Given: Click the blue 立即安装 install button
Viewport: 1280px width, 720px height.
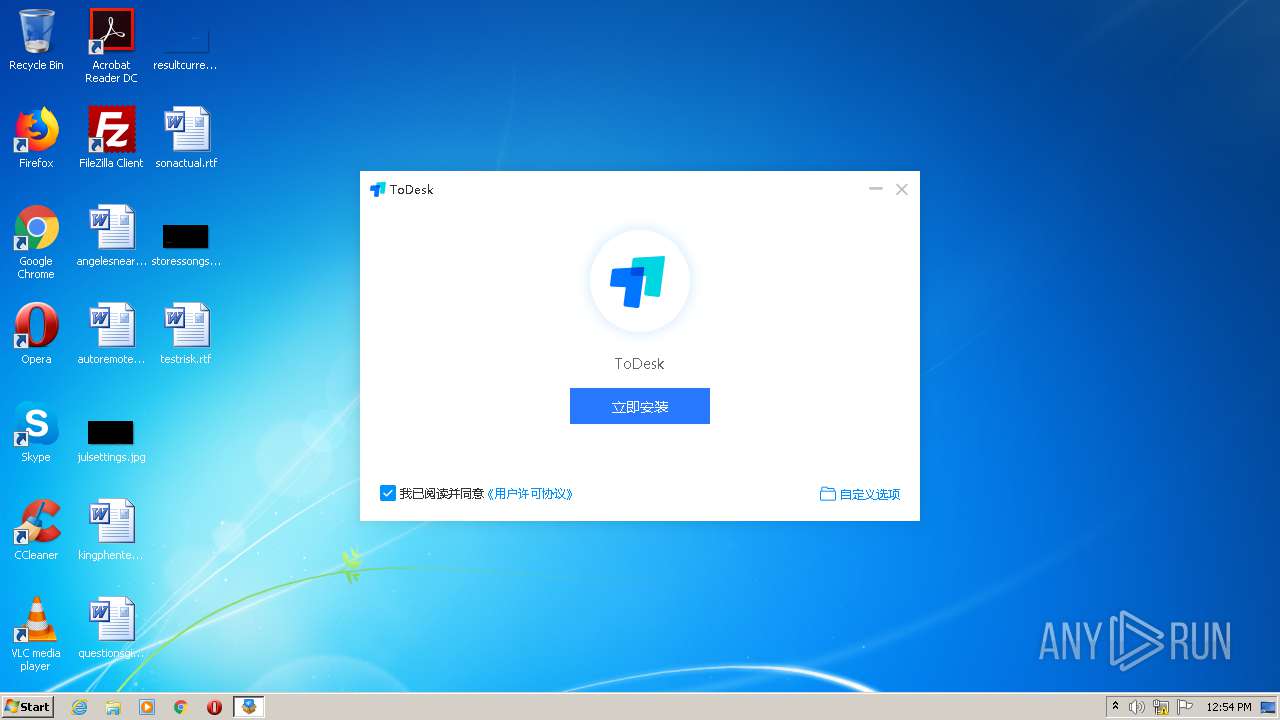Looking at the screenshot, I should [640, 406].
